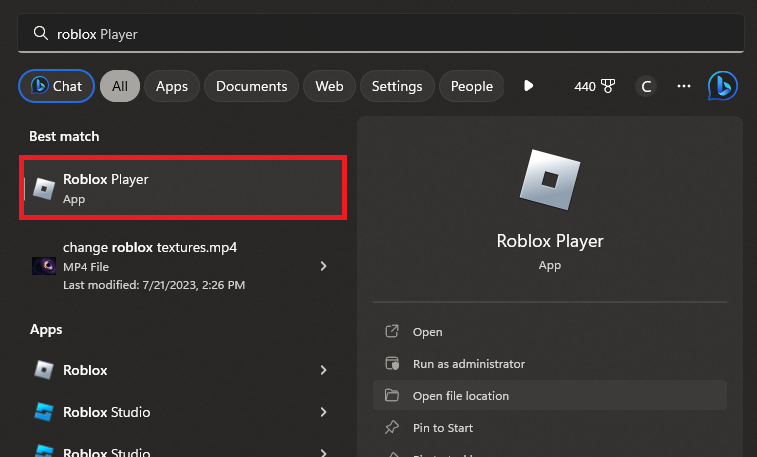Open the Bing Chat filter
757x457 pixels.
tap(56, 86)
